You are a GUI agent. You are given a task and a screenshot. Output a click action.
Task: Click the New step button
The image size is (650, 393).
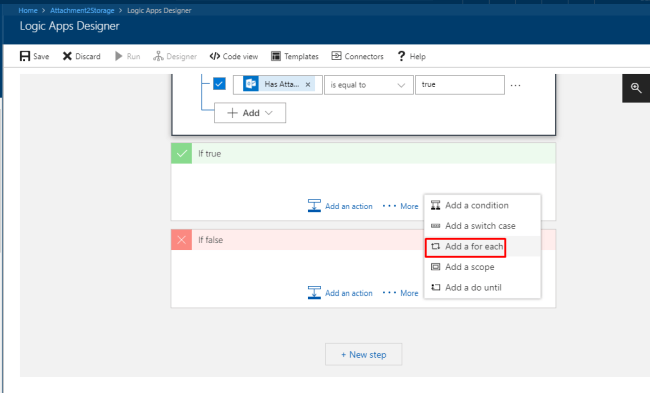coord(364,354)
